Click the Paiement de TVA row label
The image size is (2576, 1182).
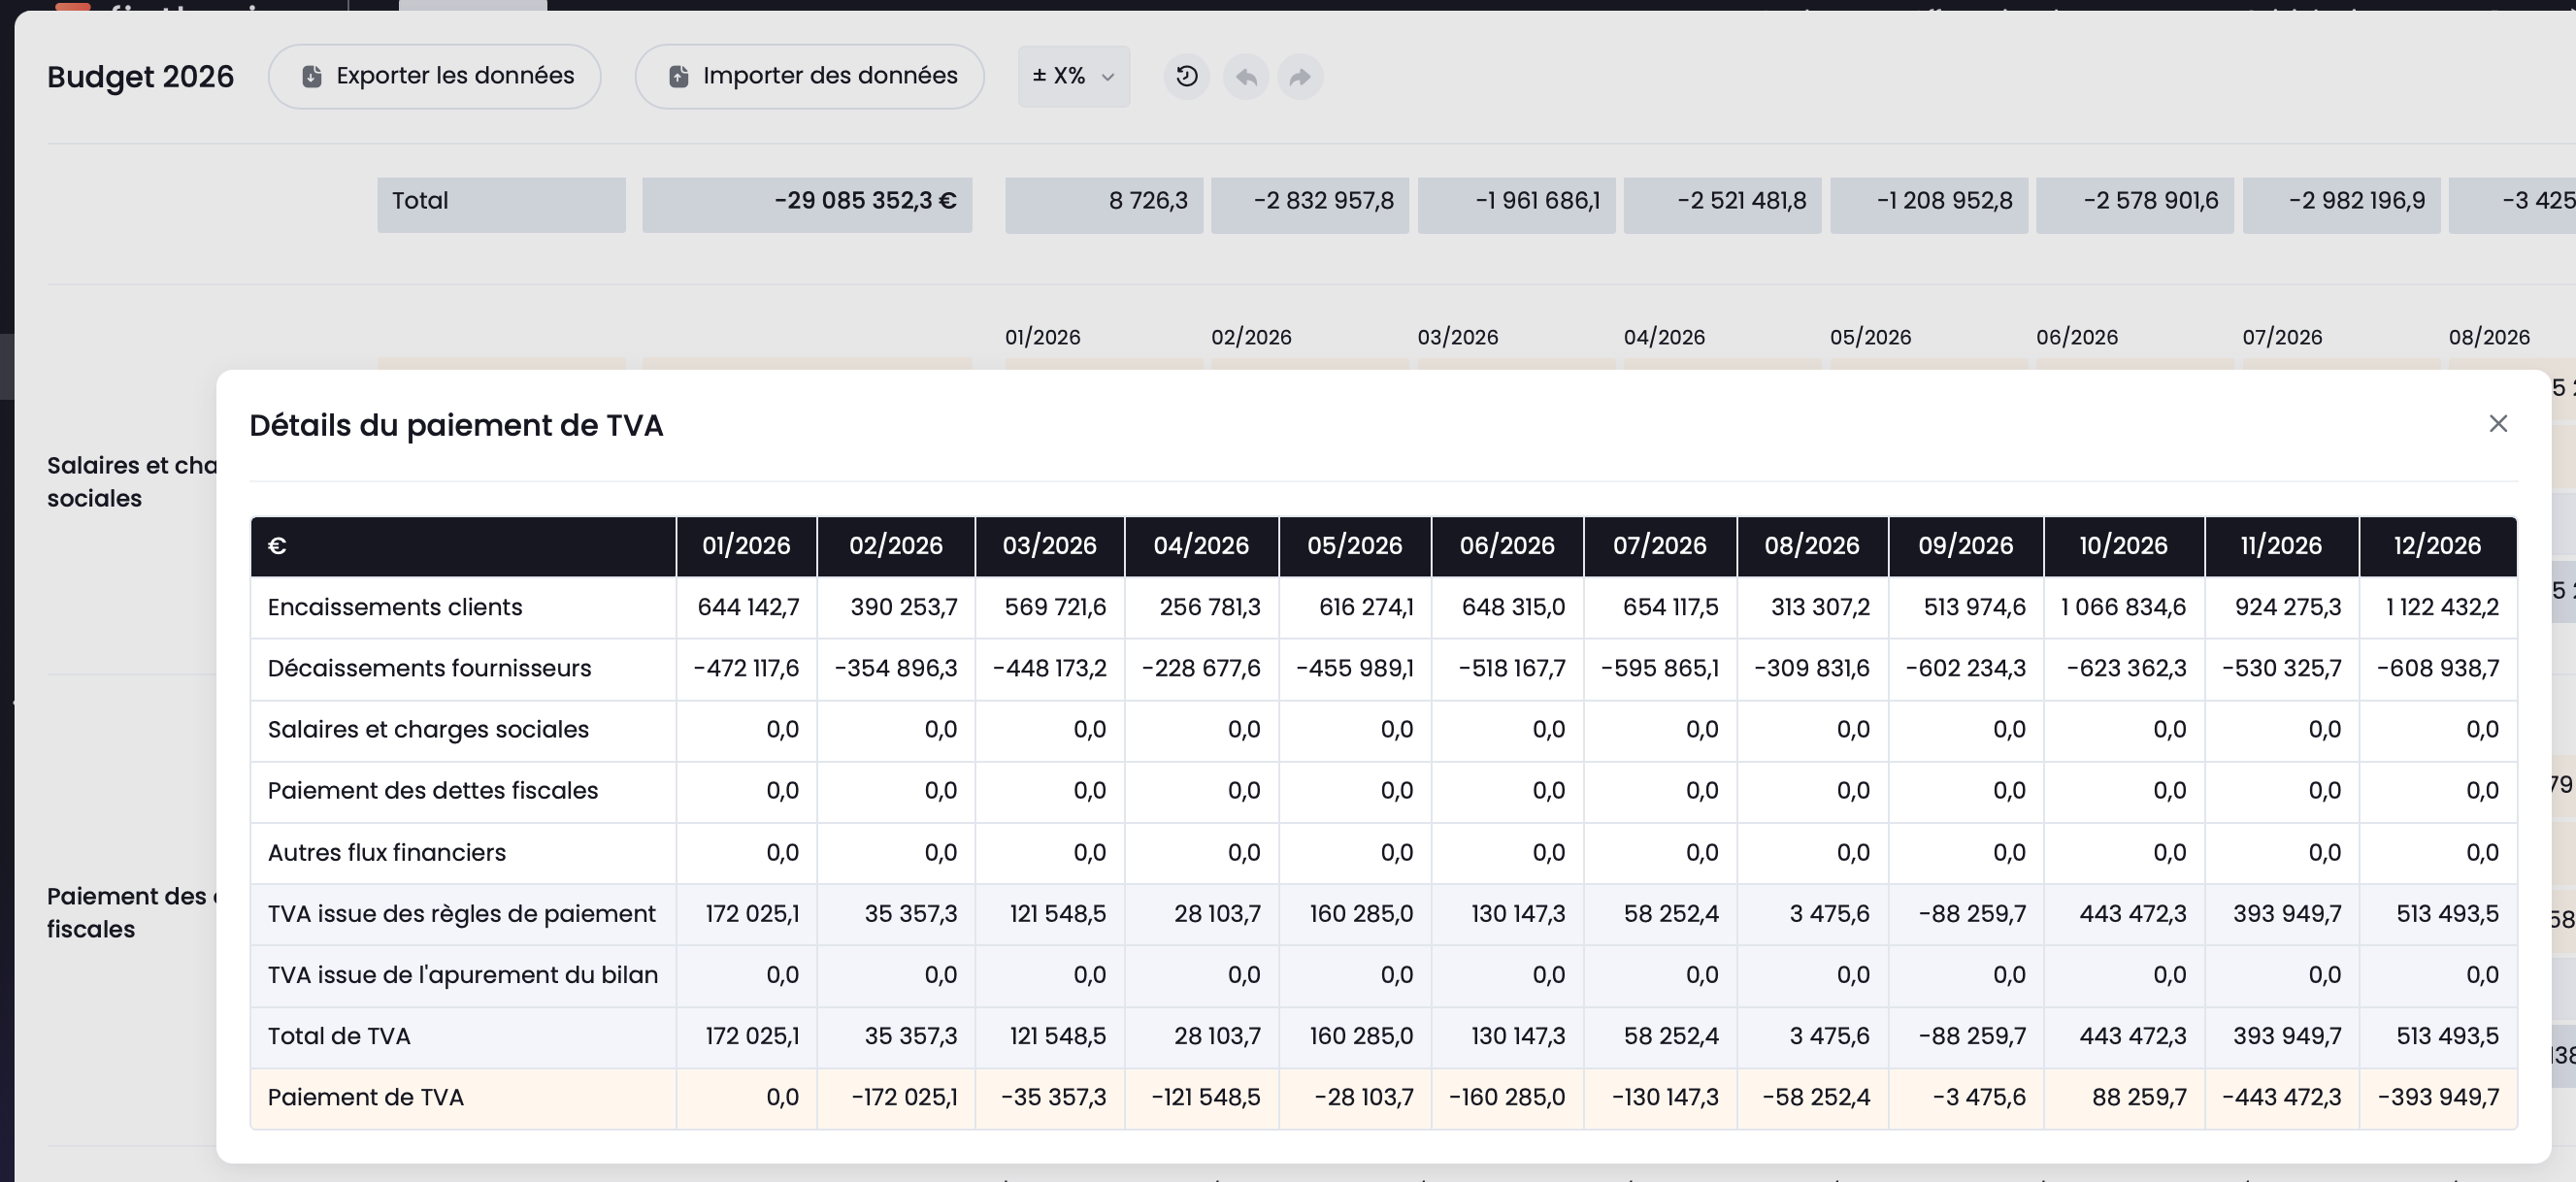[366, 1098]
